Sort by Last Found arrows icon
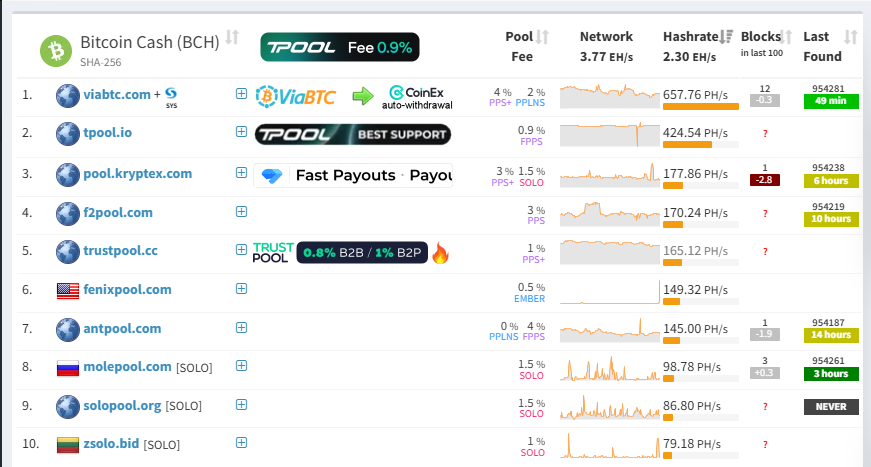Image resolution: width=871 pixels, height=467 pixels. pyautogui.click(x=850, y=37)
